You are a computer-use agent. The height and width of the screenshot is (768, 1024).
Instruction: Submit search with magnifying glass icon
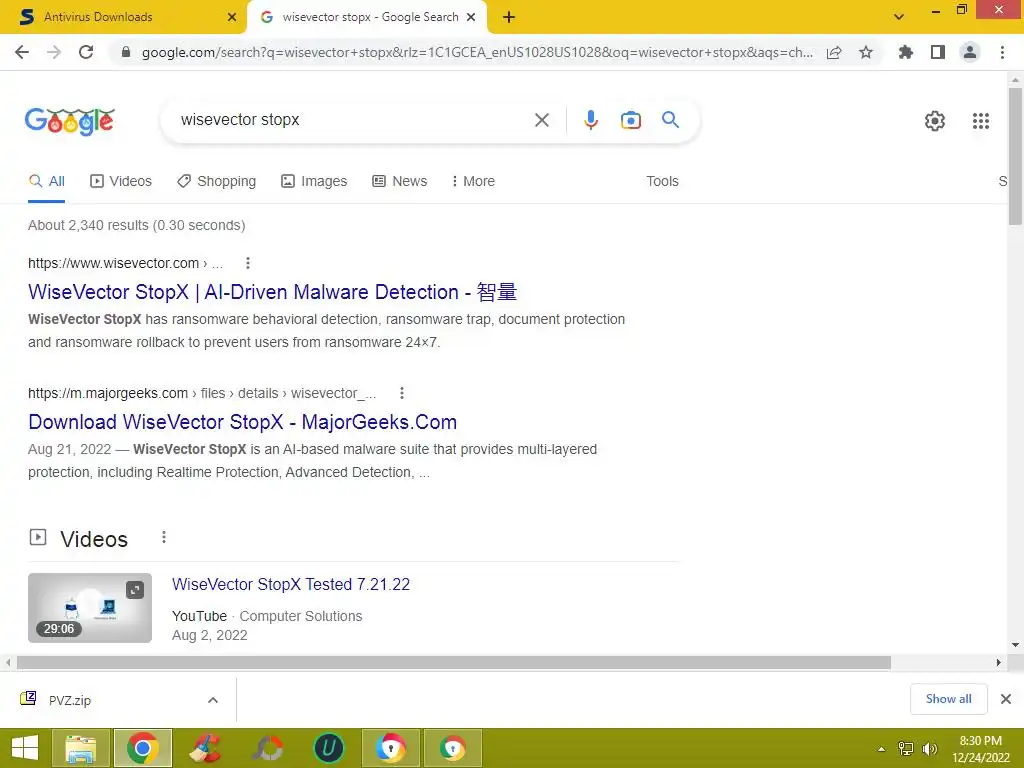pyautogui.click(x=670, y=120)
